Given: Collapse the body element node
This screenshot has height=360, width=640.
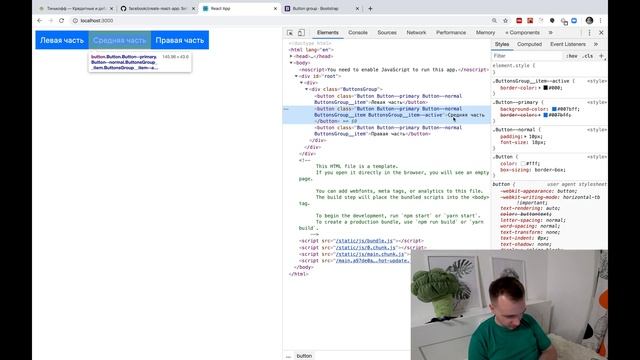Looking at the screenshot, I should pos(291,63).
